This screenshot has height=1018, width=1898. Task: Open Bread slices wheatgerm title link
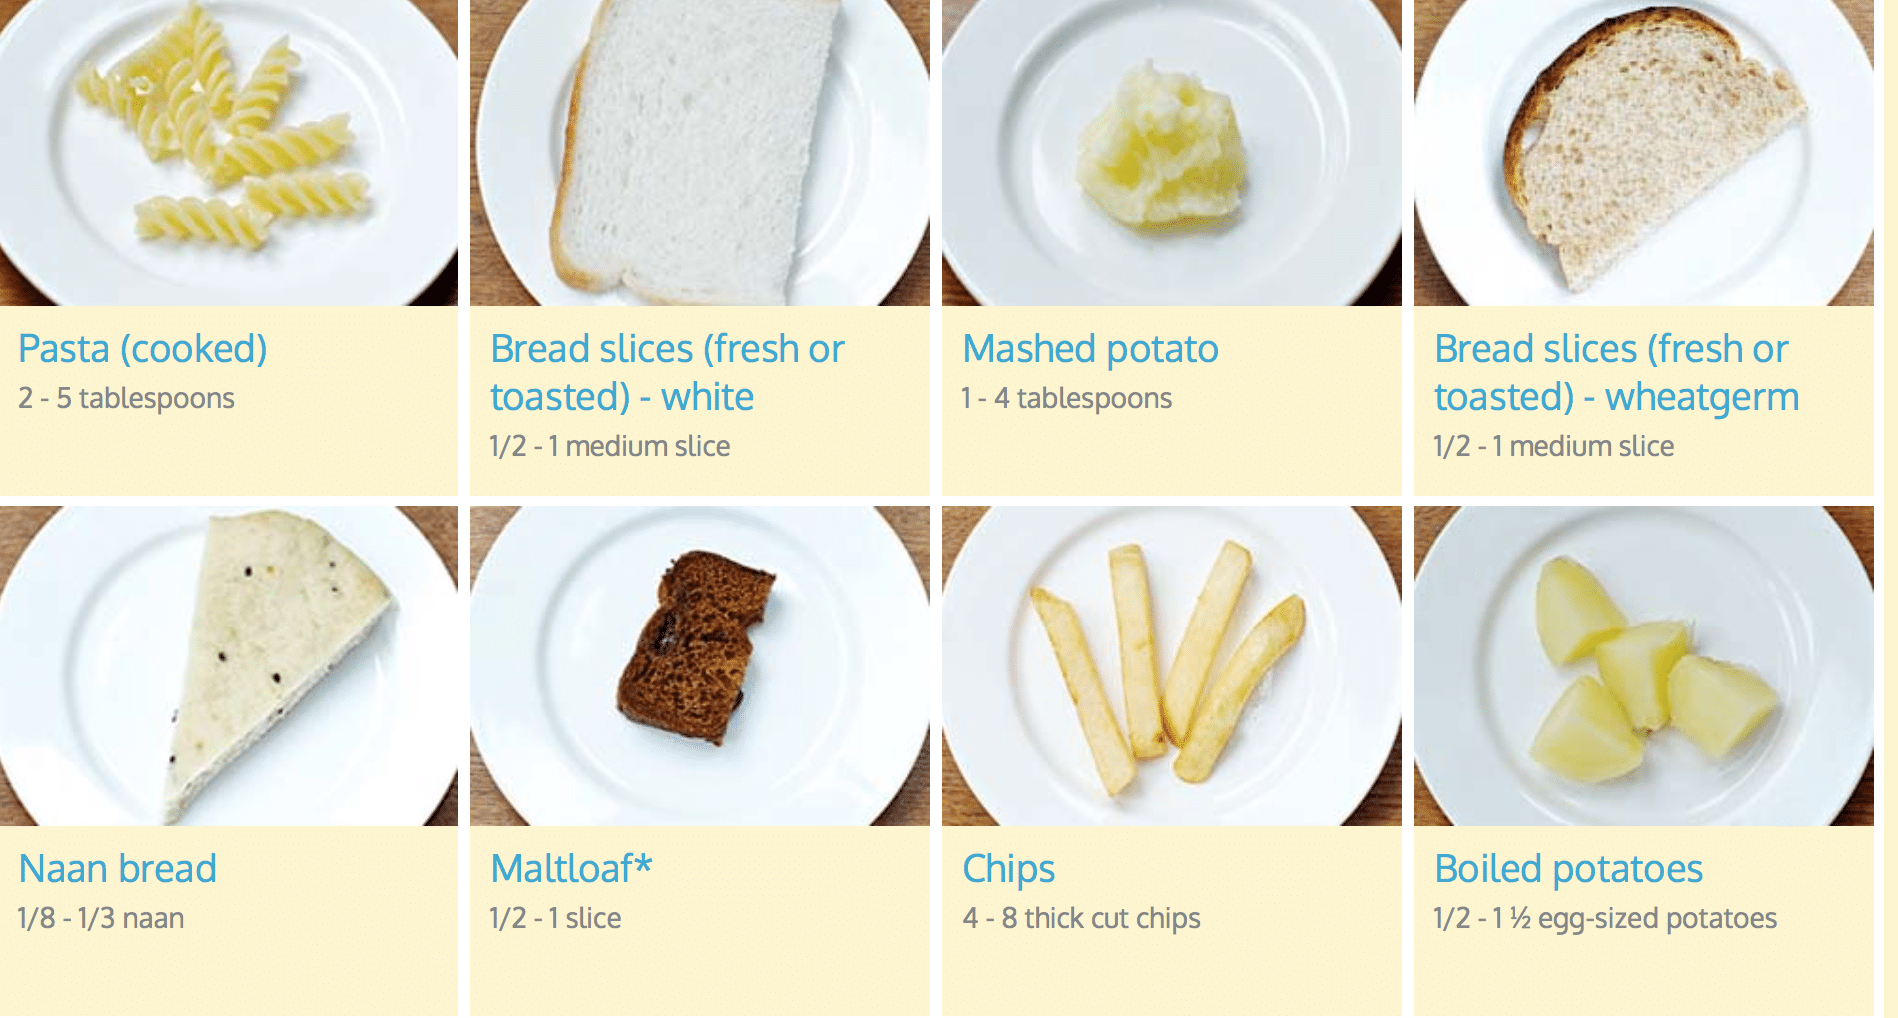(x=1616, y=373)
